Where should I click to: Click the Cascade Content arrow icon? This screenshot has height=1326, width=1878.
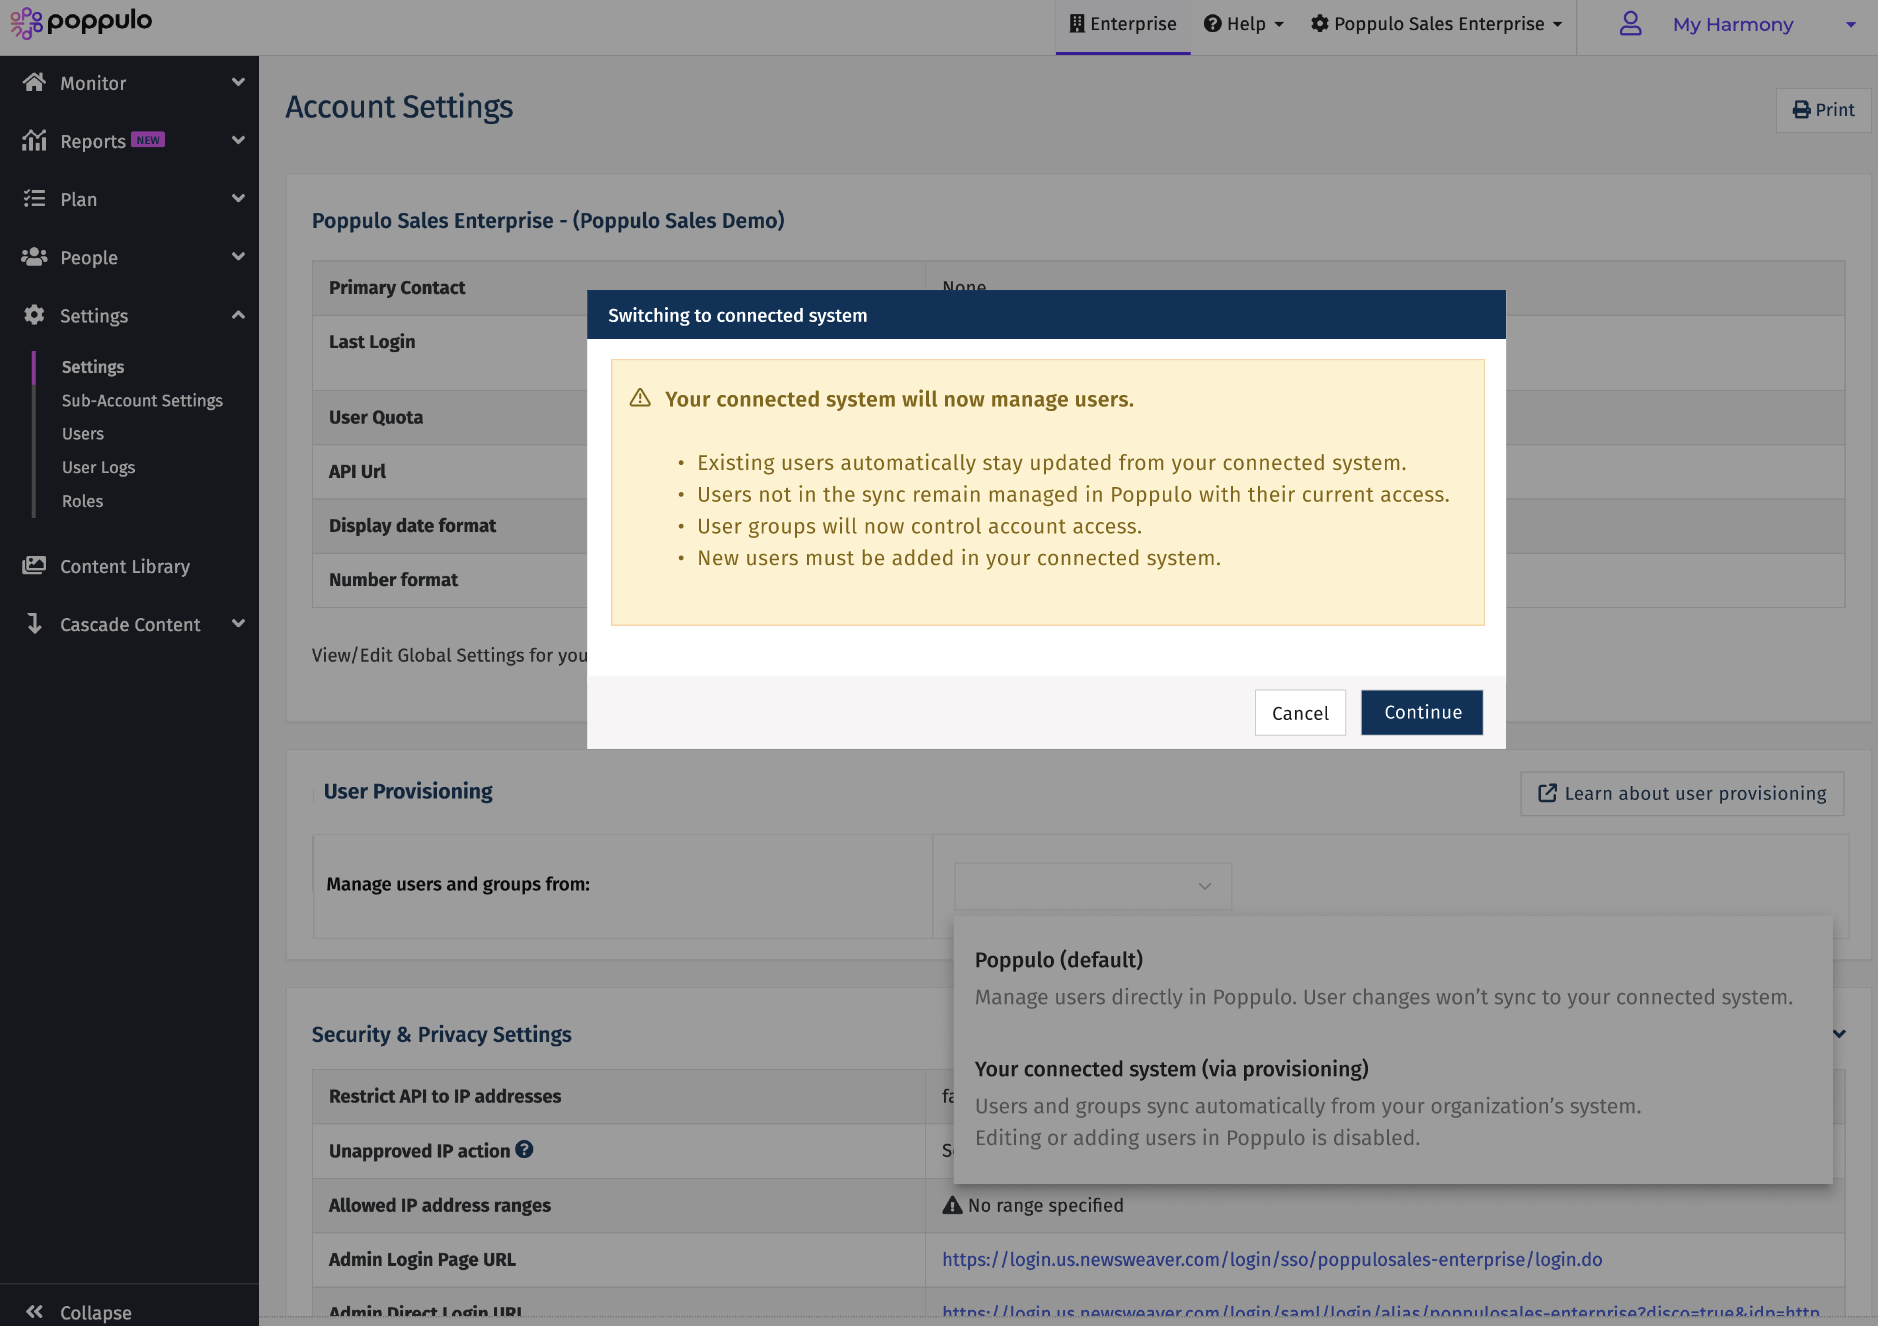34,624
